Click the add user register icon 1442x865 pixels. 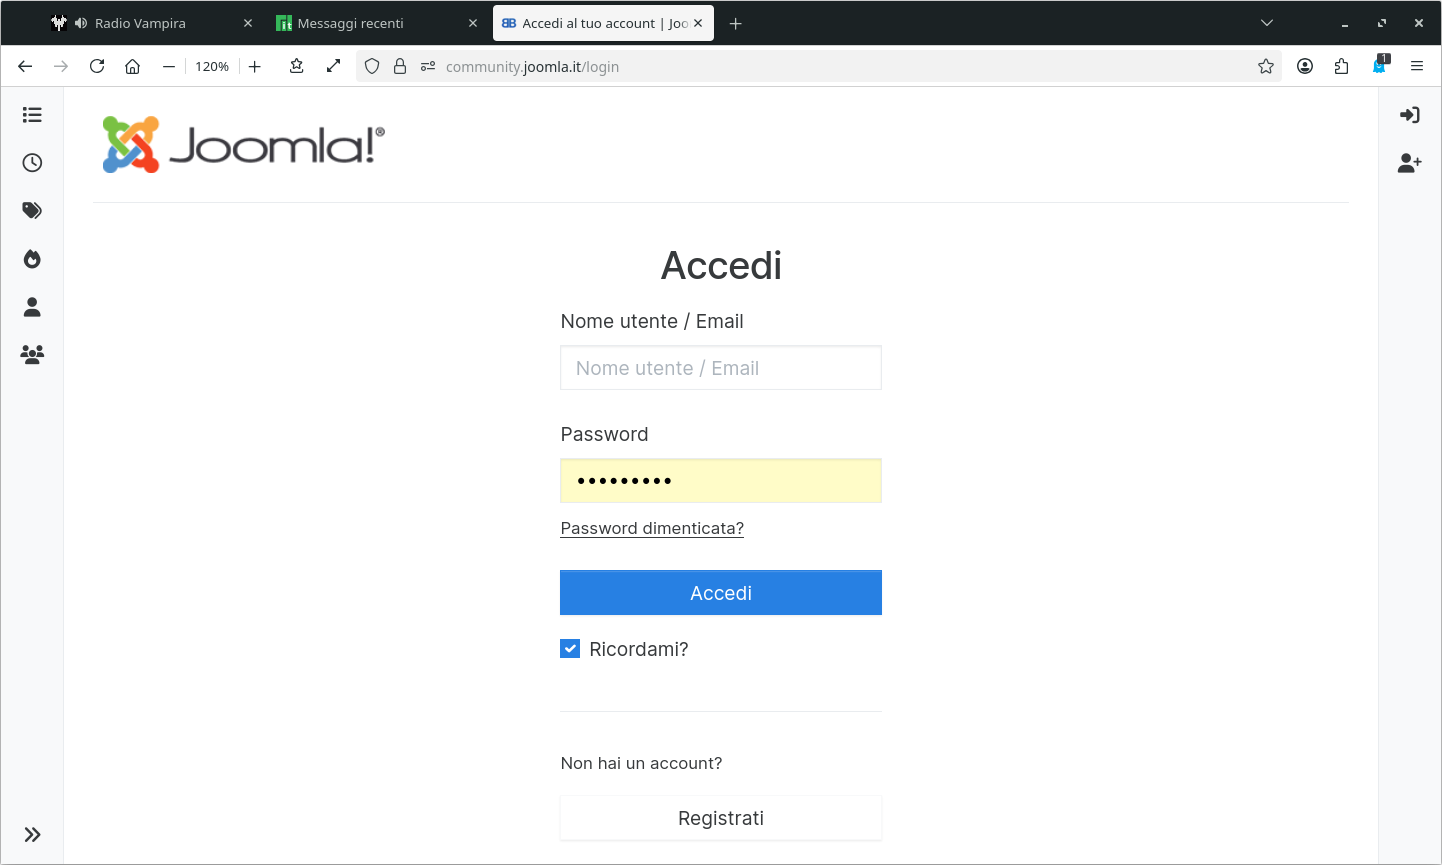coord(1409,163)
